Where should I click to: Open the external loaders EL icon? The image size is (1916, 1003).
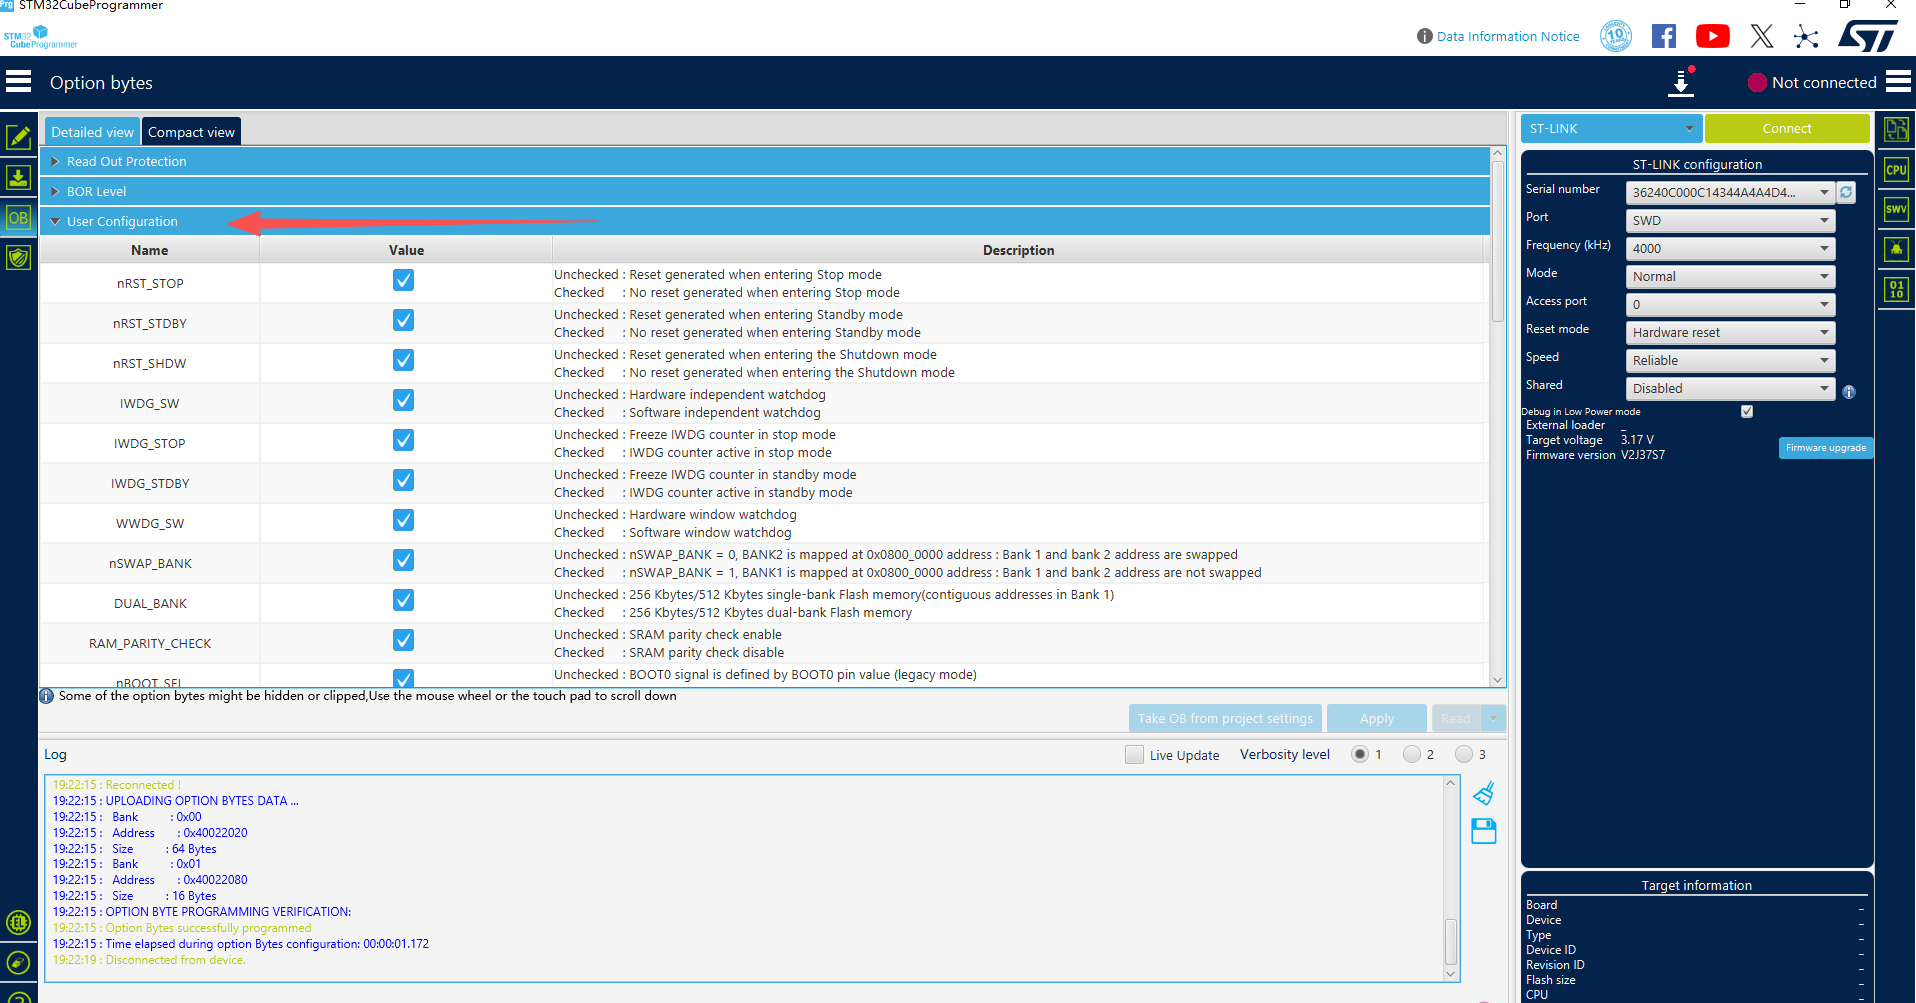[x=18, y=922]
